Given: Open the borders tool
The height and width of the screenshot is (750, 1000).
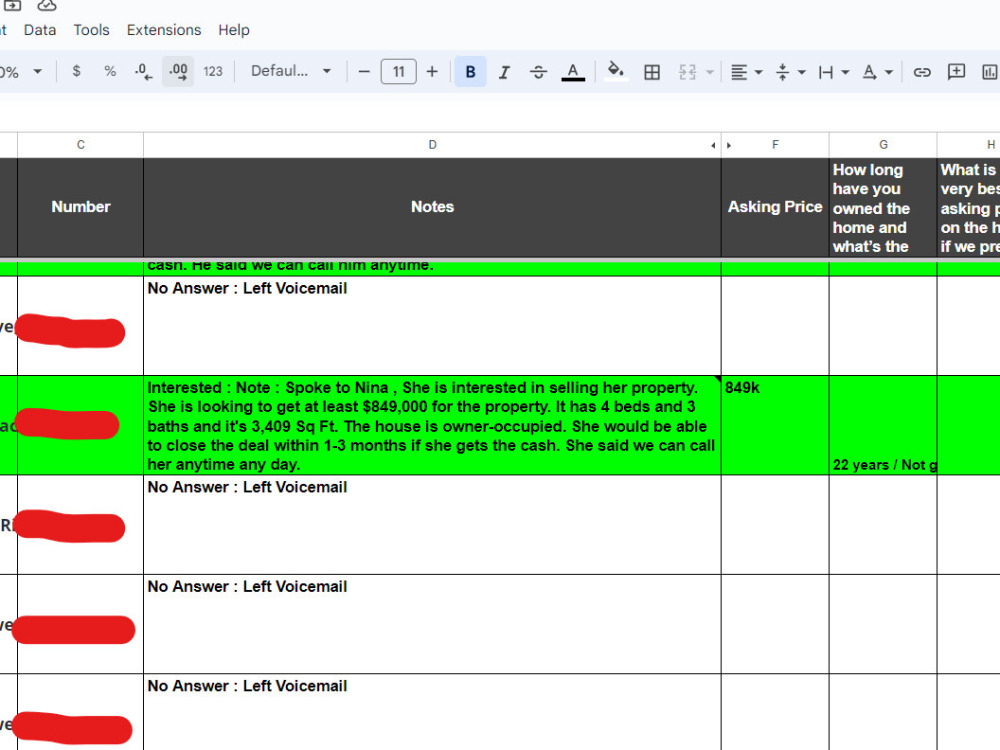Looking at the screenshot, I should 652,71.
